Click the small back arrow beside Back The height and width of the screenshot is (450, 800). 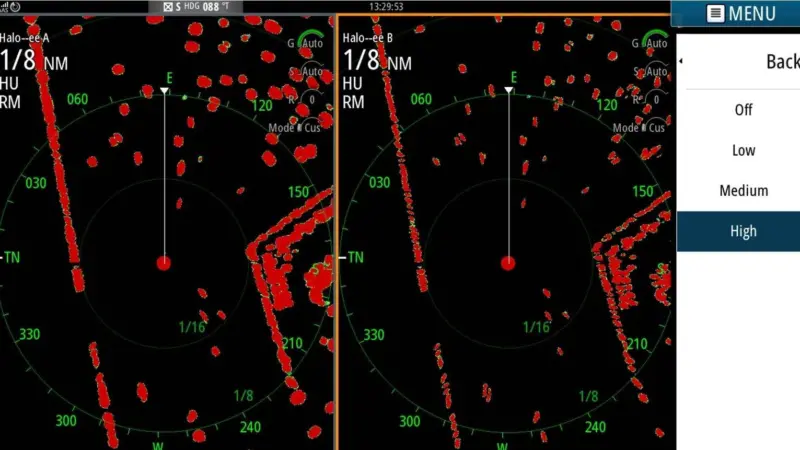pos(681,61)
